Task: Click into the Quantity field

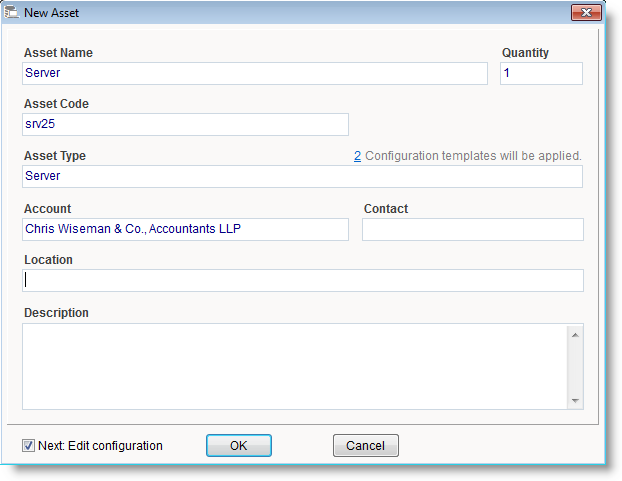Action: click(x=540, y=73)
